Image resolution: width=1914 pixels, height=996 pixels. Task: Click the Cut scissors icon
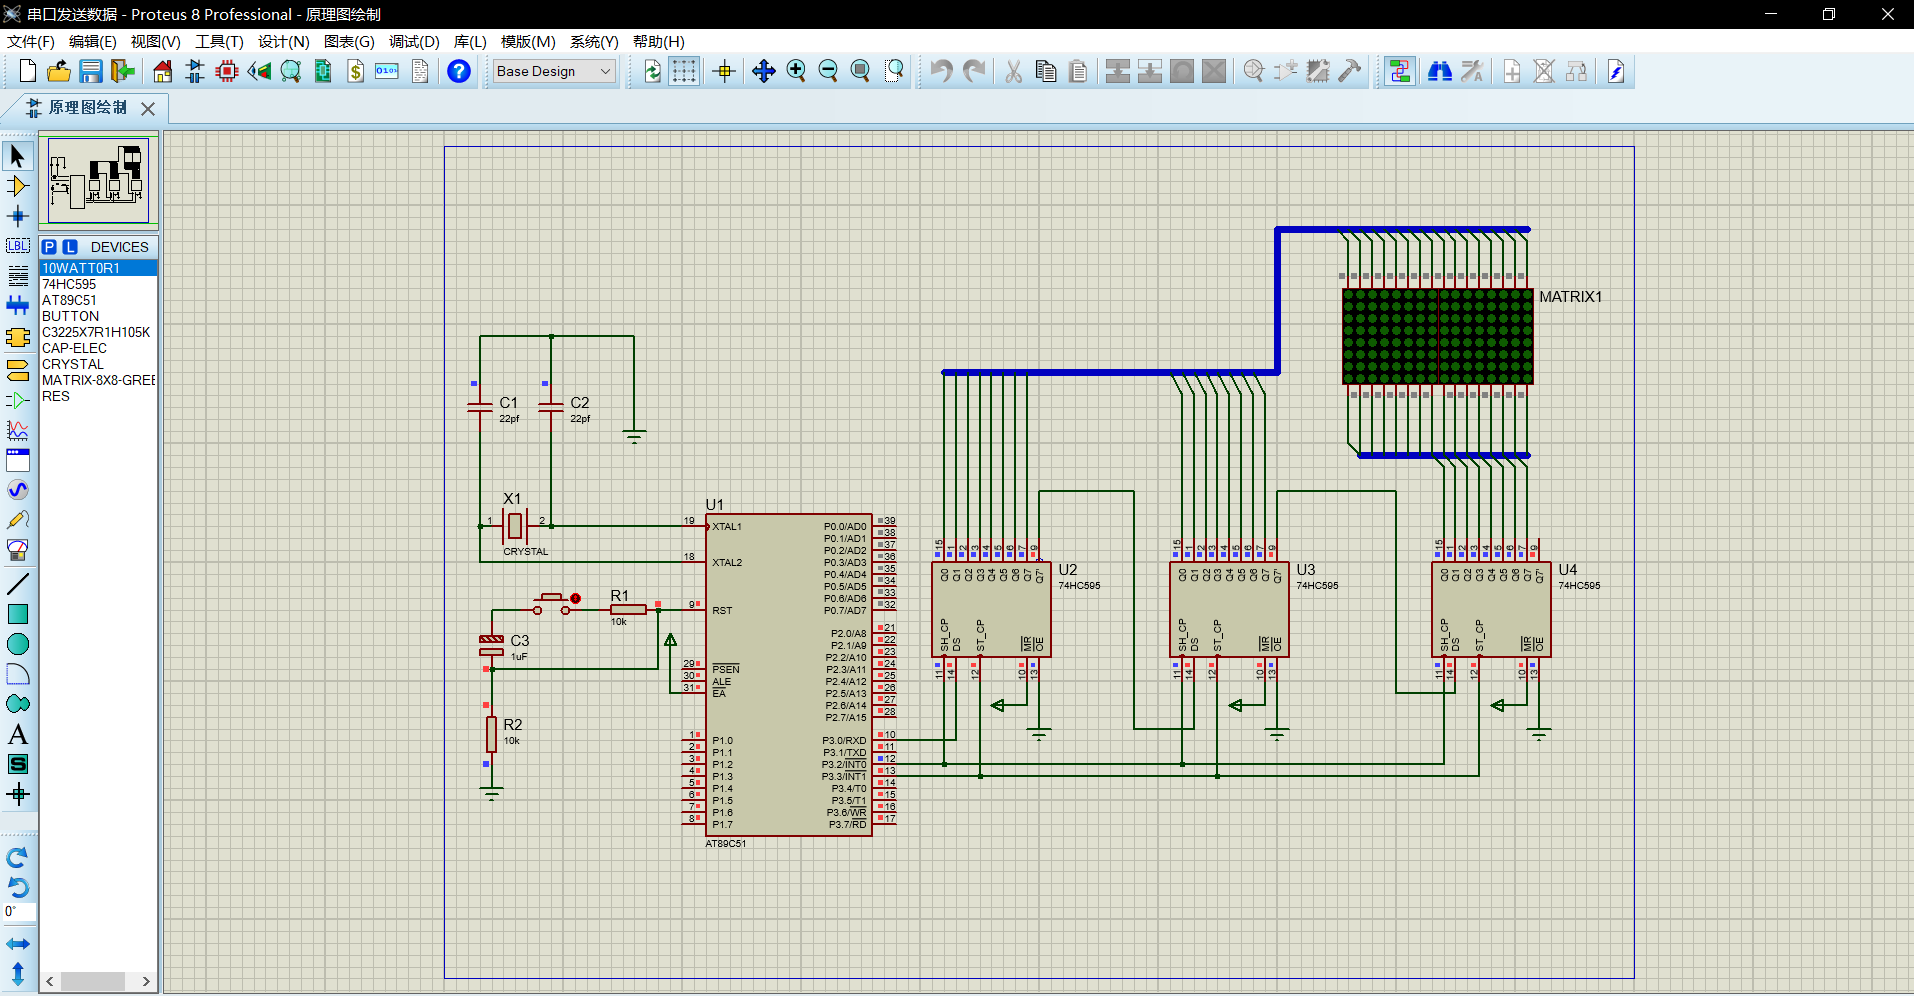pyautogui.click(x=1013, y=71)
